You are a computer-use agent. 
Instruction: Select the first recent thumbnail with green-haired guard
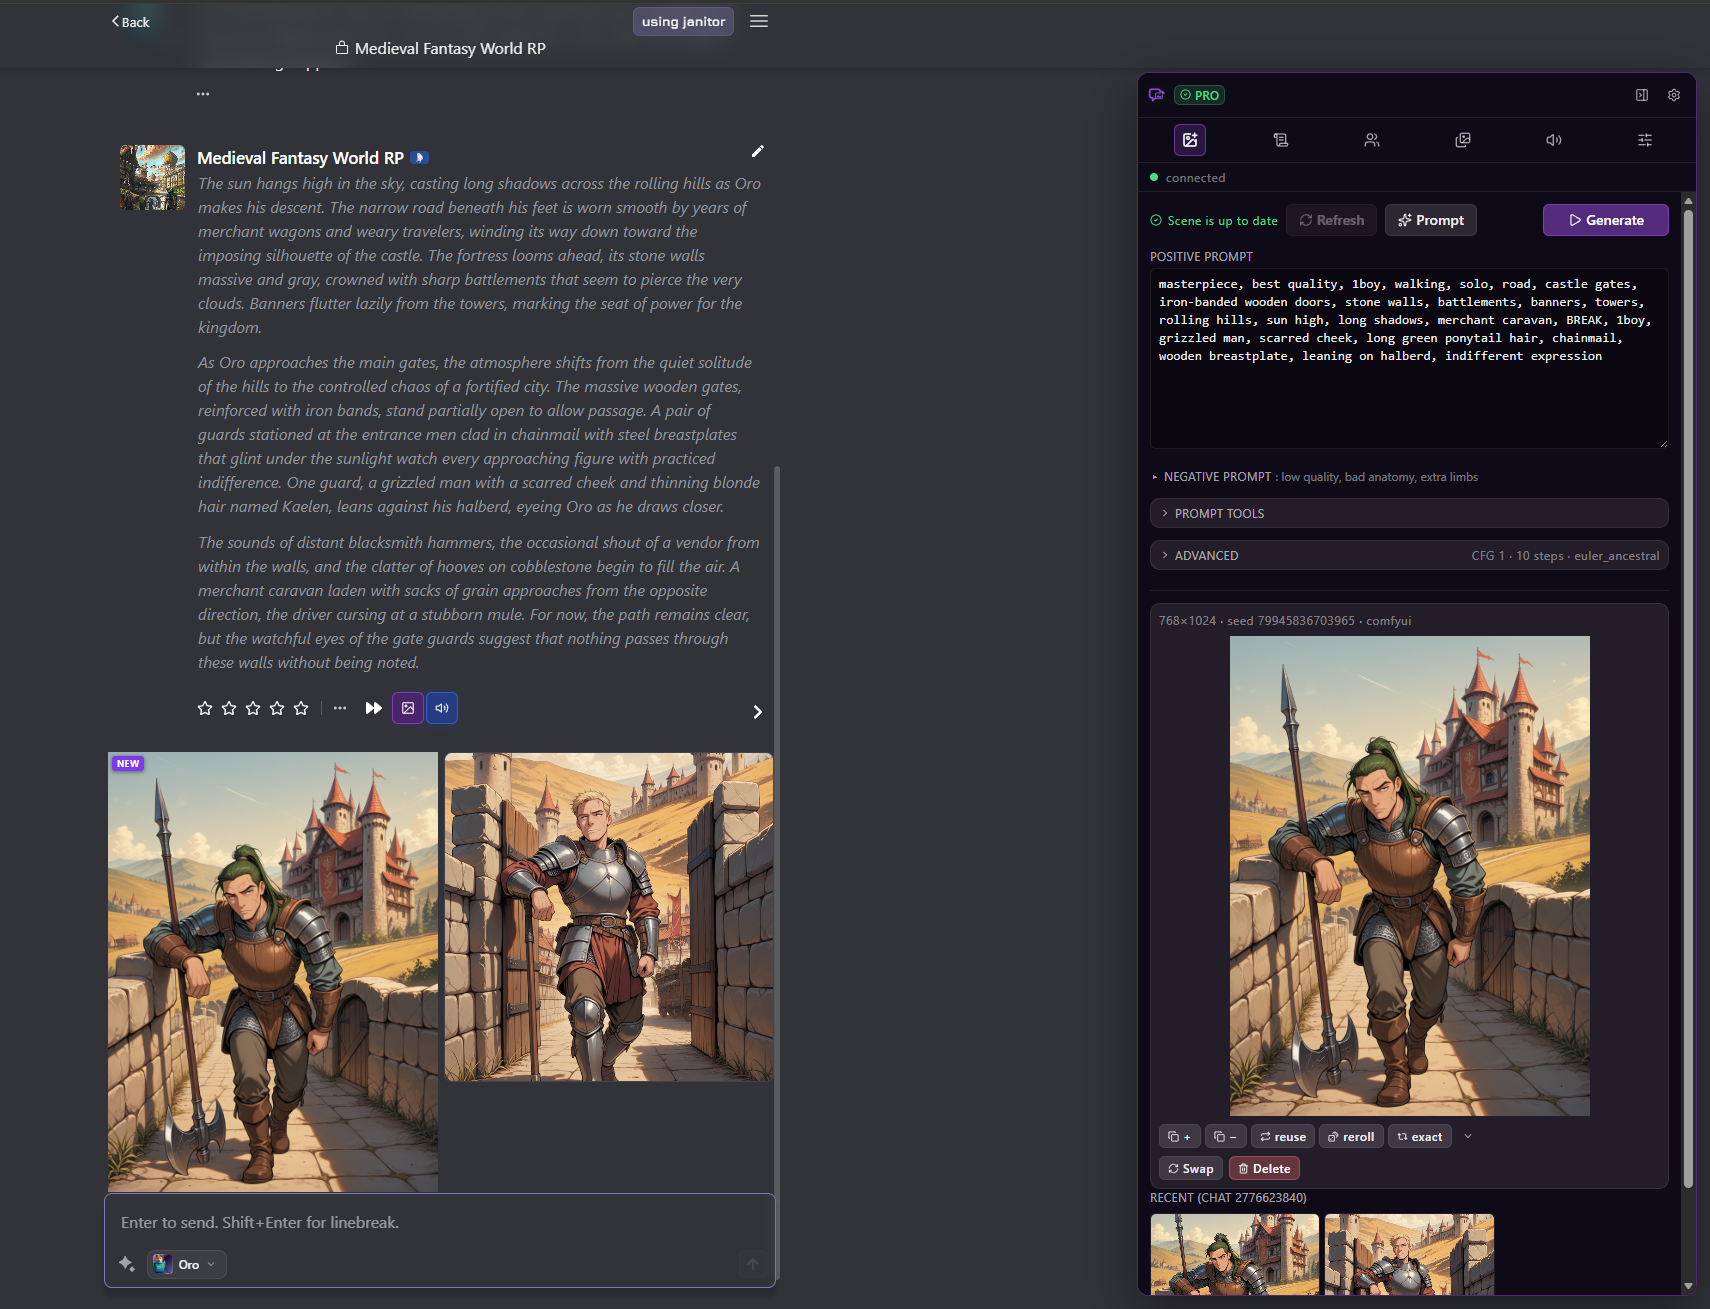1235,1254
